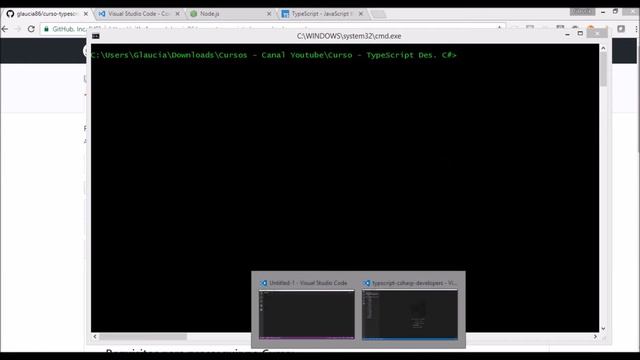Click the cmd vertical scrollbar up arrow

(x=603, y=48)
